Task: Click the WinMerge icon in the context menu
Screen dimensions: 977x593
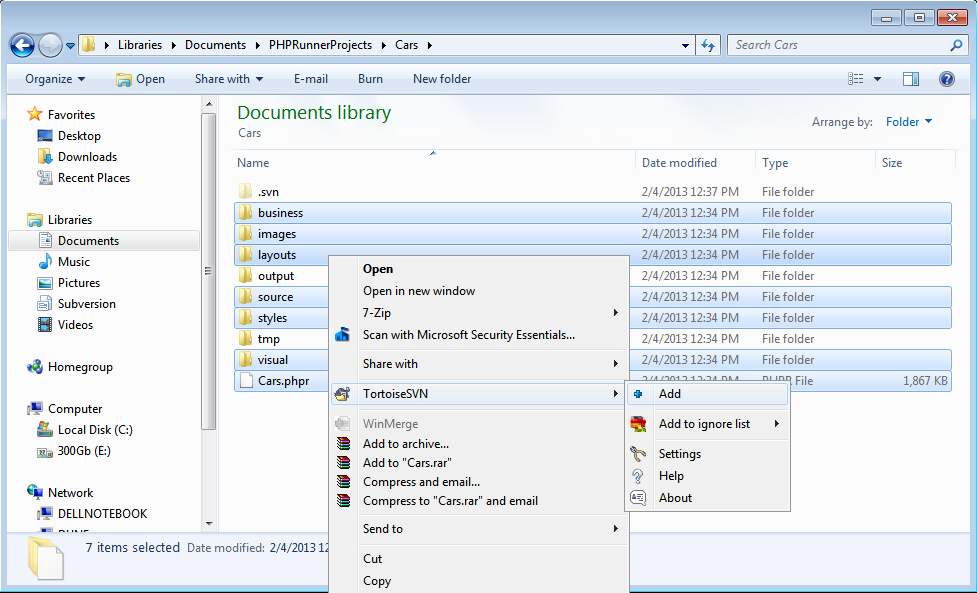Action: 343,424
